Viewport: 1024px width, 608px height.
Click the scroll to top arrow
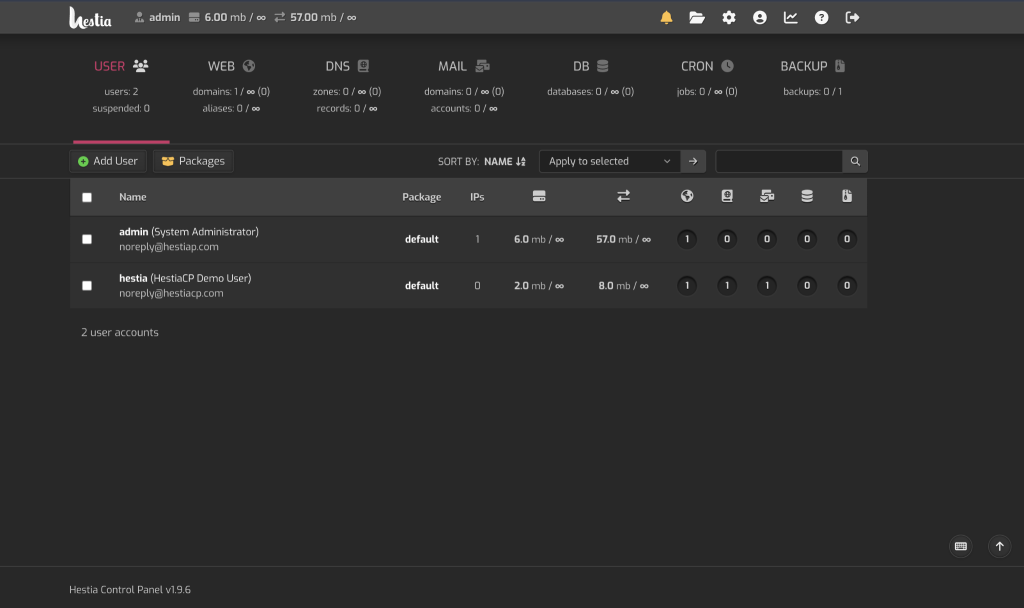click(x=999, y=546)
